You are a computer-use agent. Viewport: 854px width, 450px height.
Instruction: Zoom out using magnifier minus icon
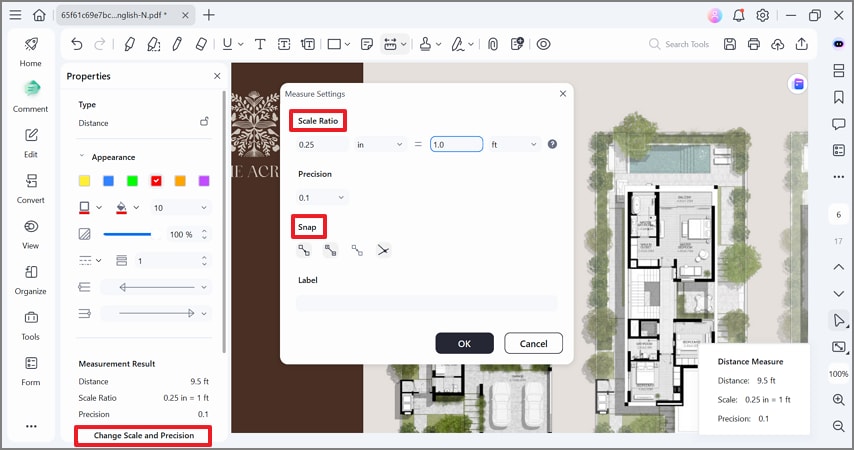839,425
